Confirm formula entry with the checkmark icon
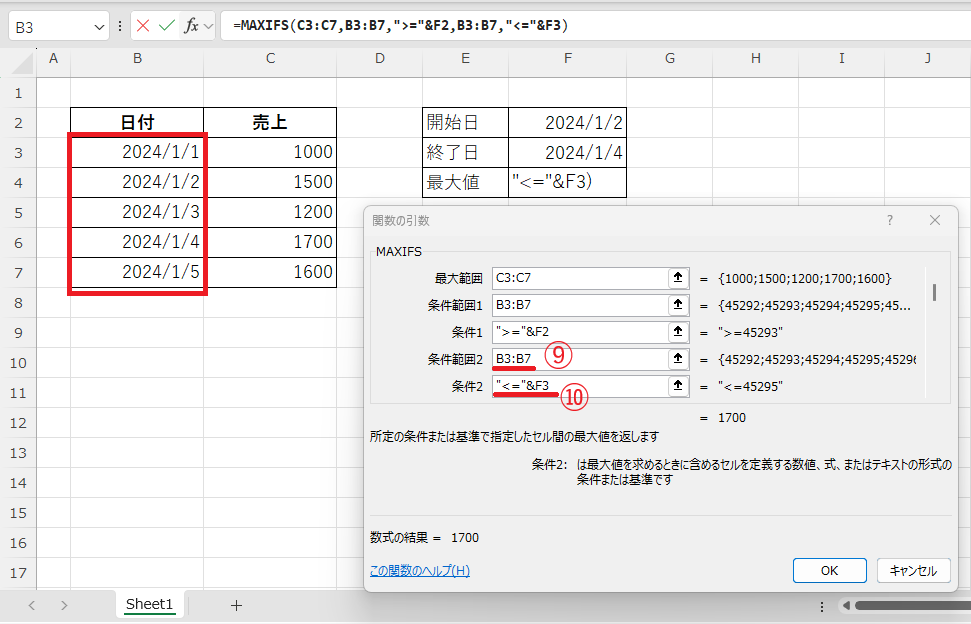Screen dimensions: 971x624 tap(167, 26)
